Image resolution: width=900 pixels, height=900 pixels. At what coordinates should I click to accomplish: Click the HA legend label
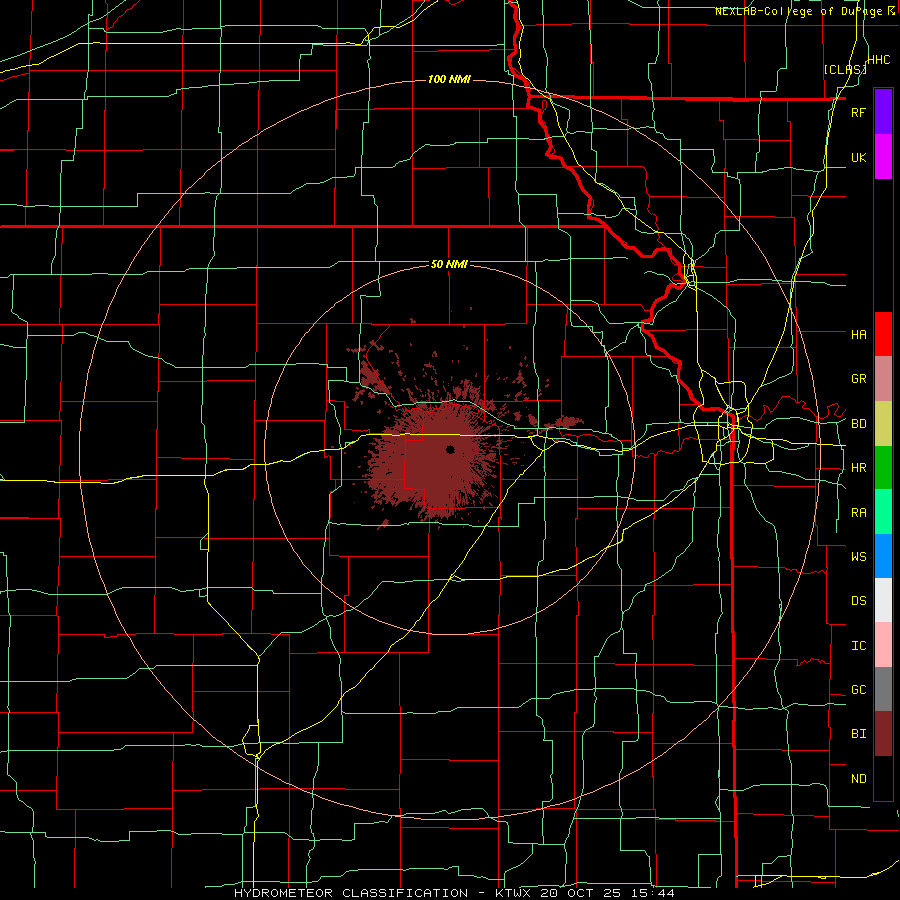pos(858,334)
